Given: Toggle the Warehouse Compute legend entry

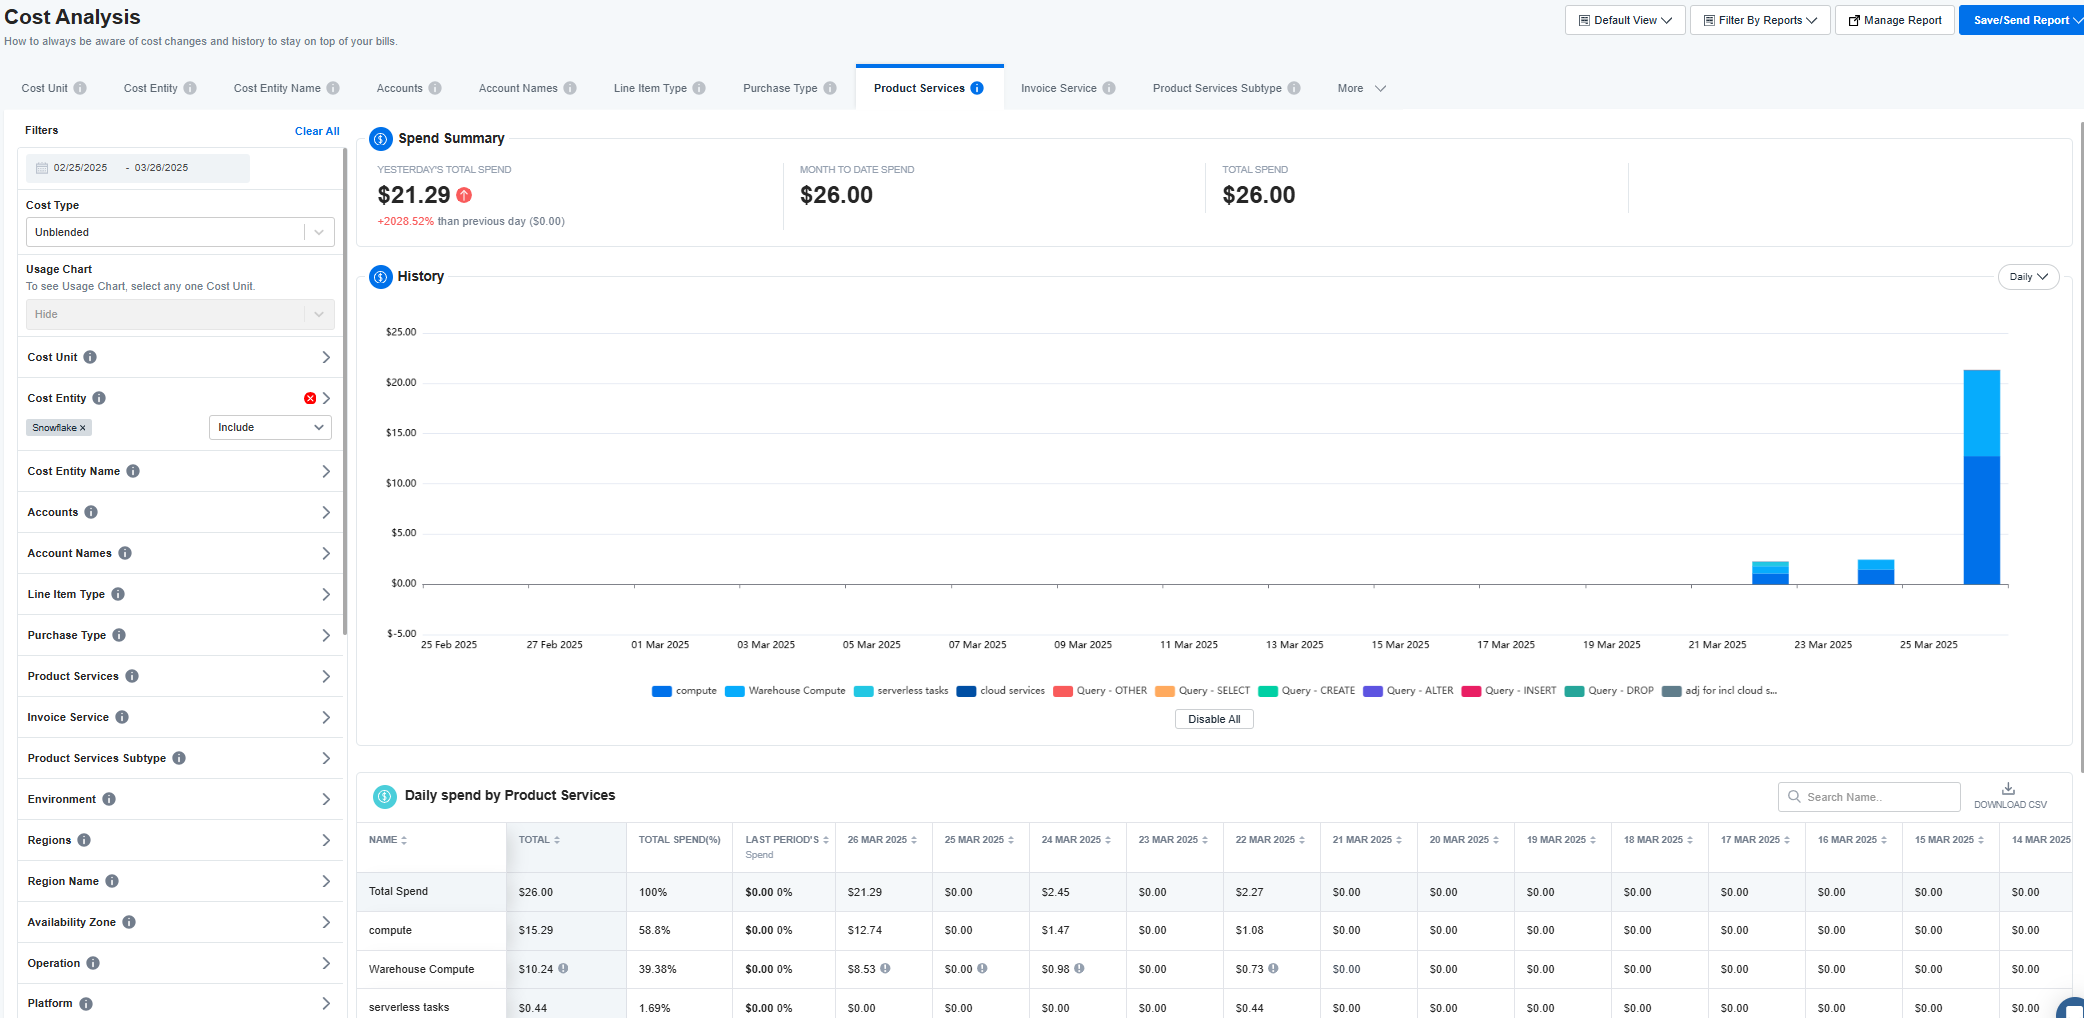Looking at the screenshot, I should (x=785, y=691).
